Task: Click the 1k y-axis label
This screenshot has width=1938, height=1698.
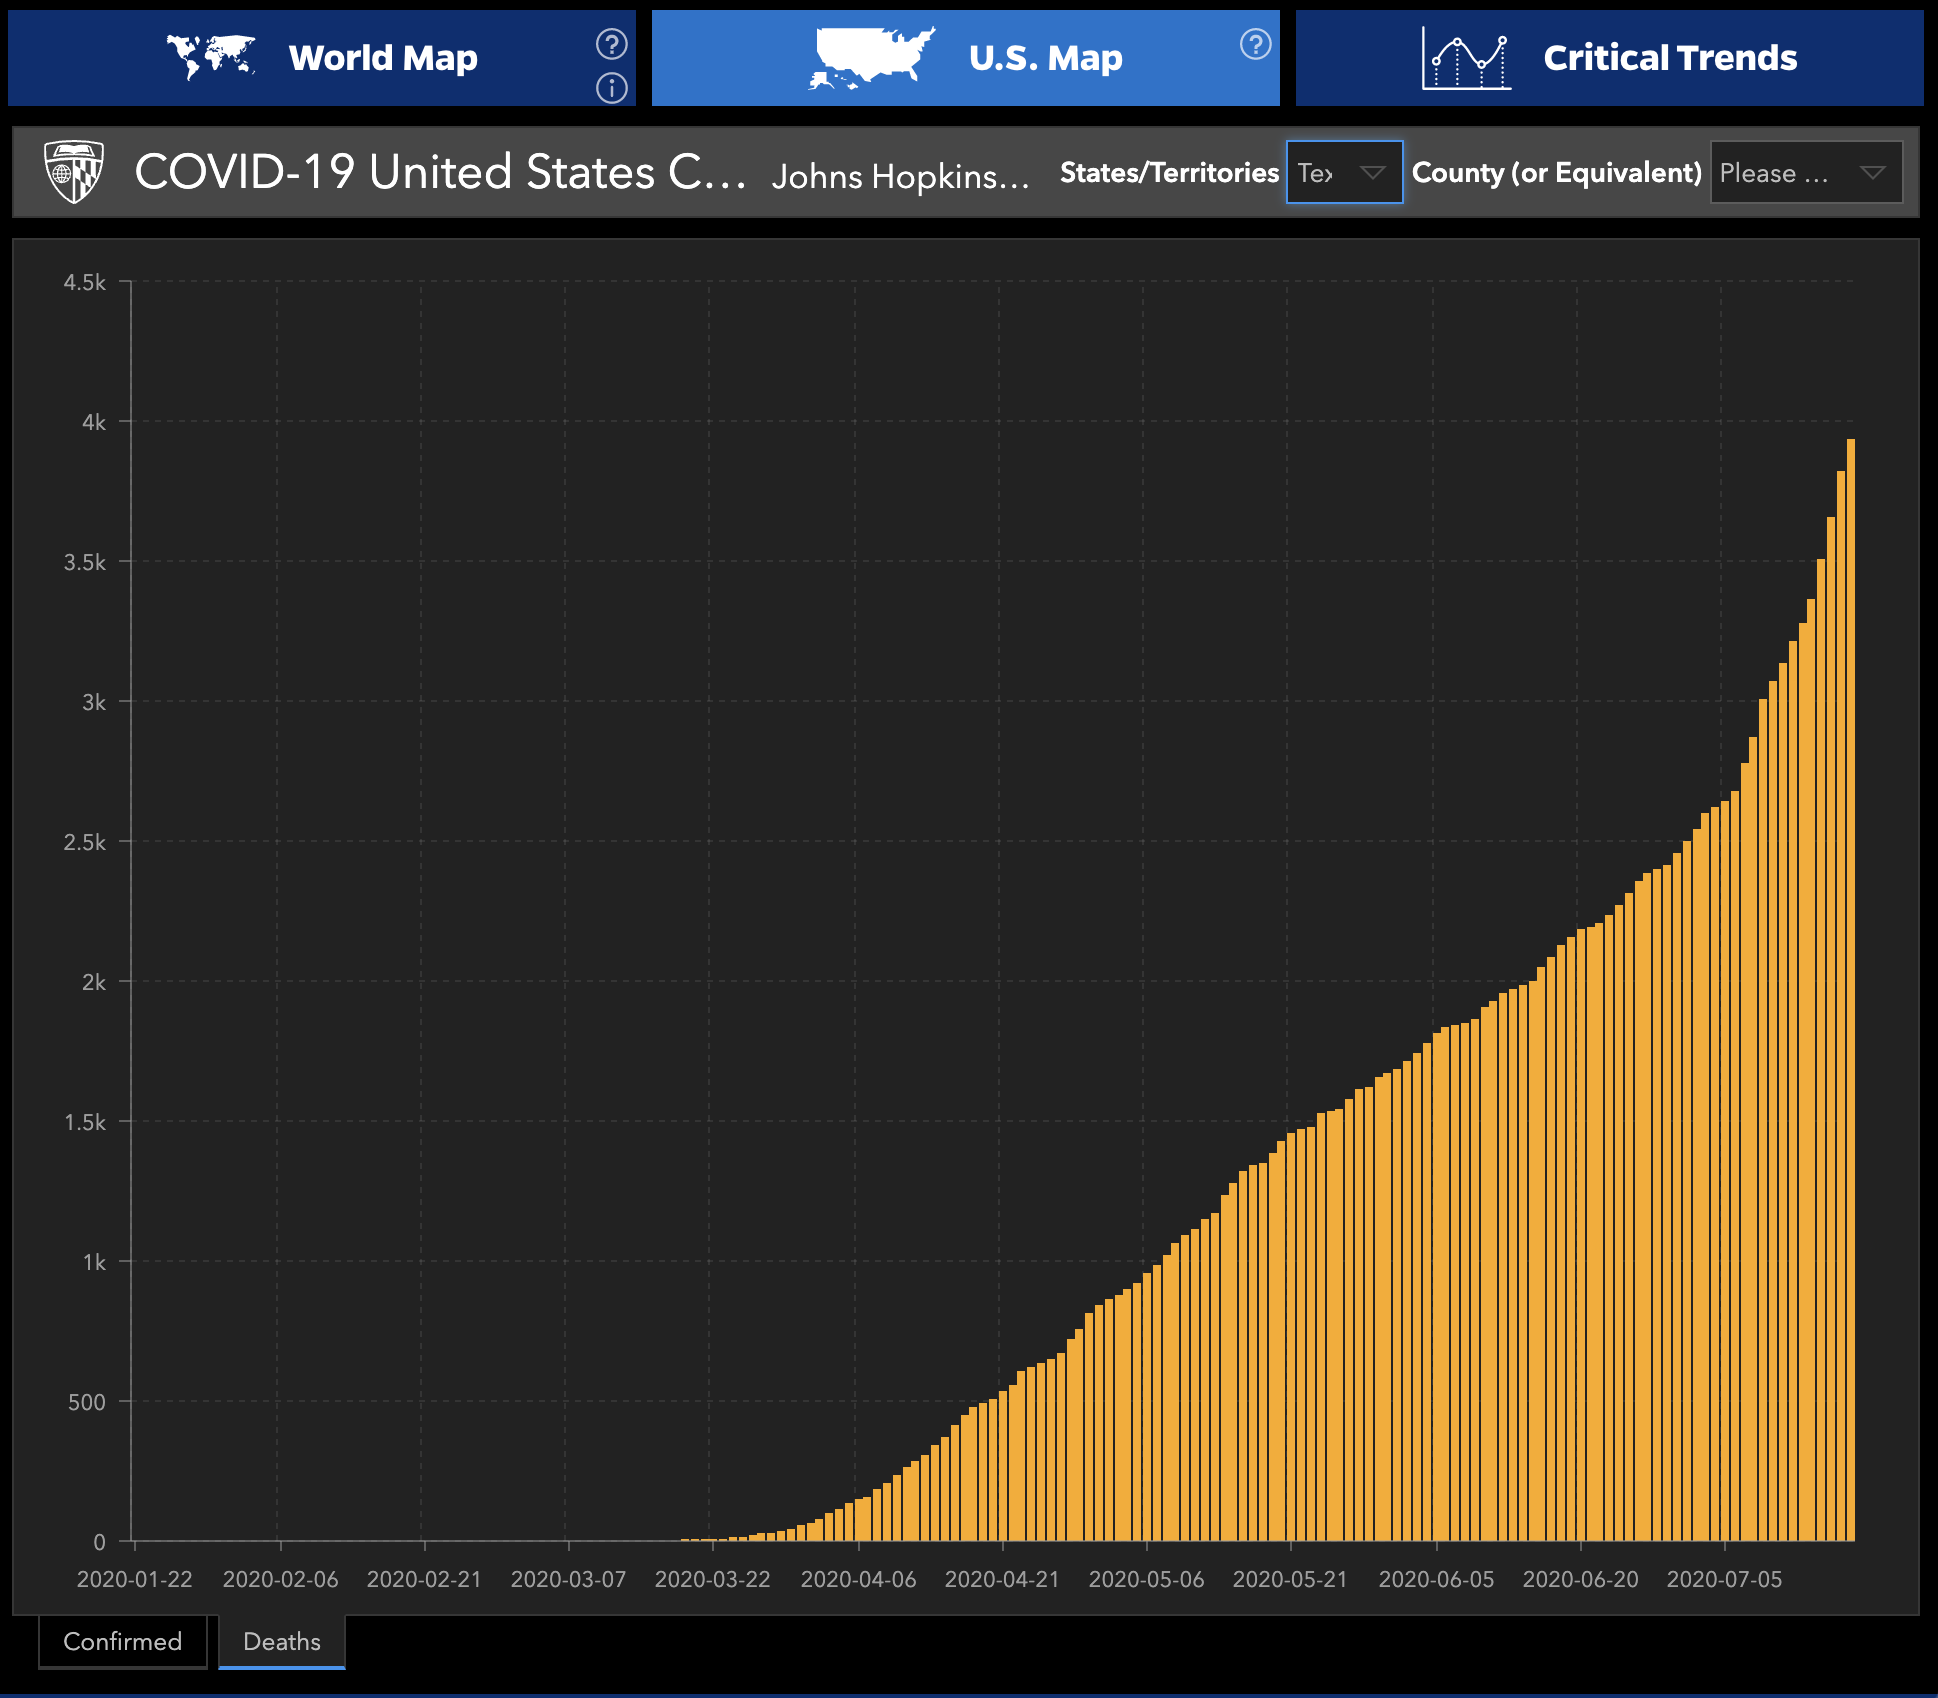Action: pyautogui.click(x=94, y=1263)
